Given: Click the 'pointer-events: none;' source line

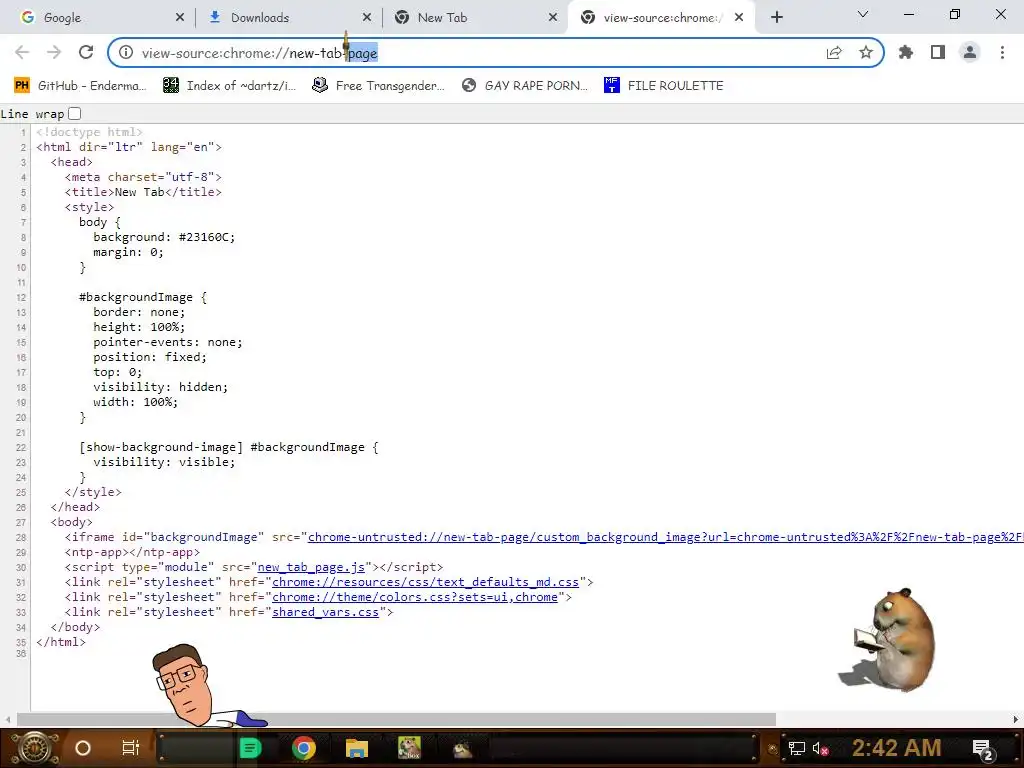Looking at the screenshot, I should click(167, 342).
